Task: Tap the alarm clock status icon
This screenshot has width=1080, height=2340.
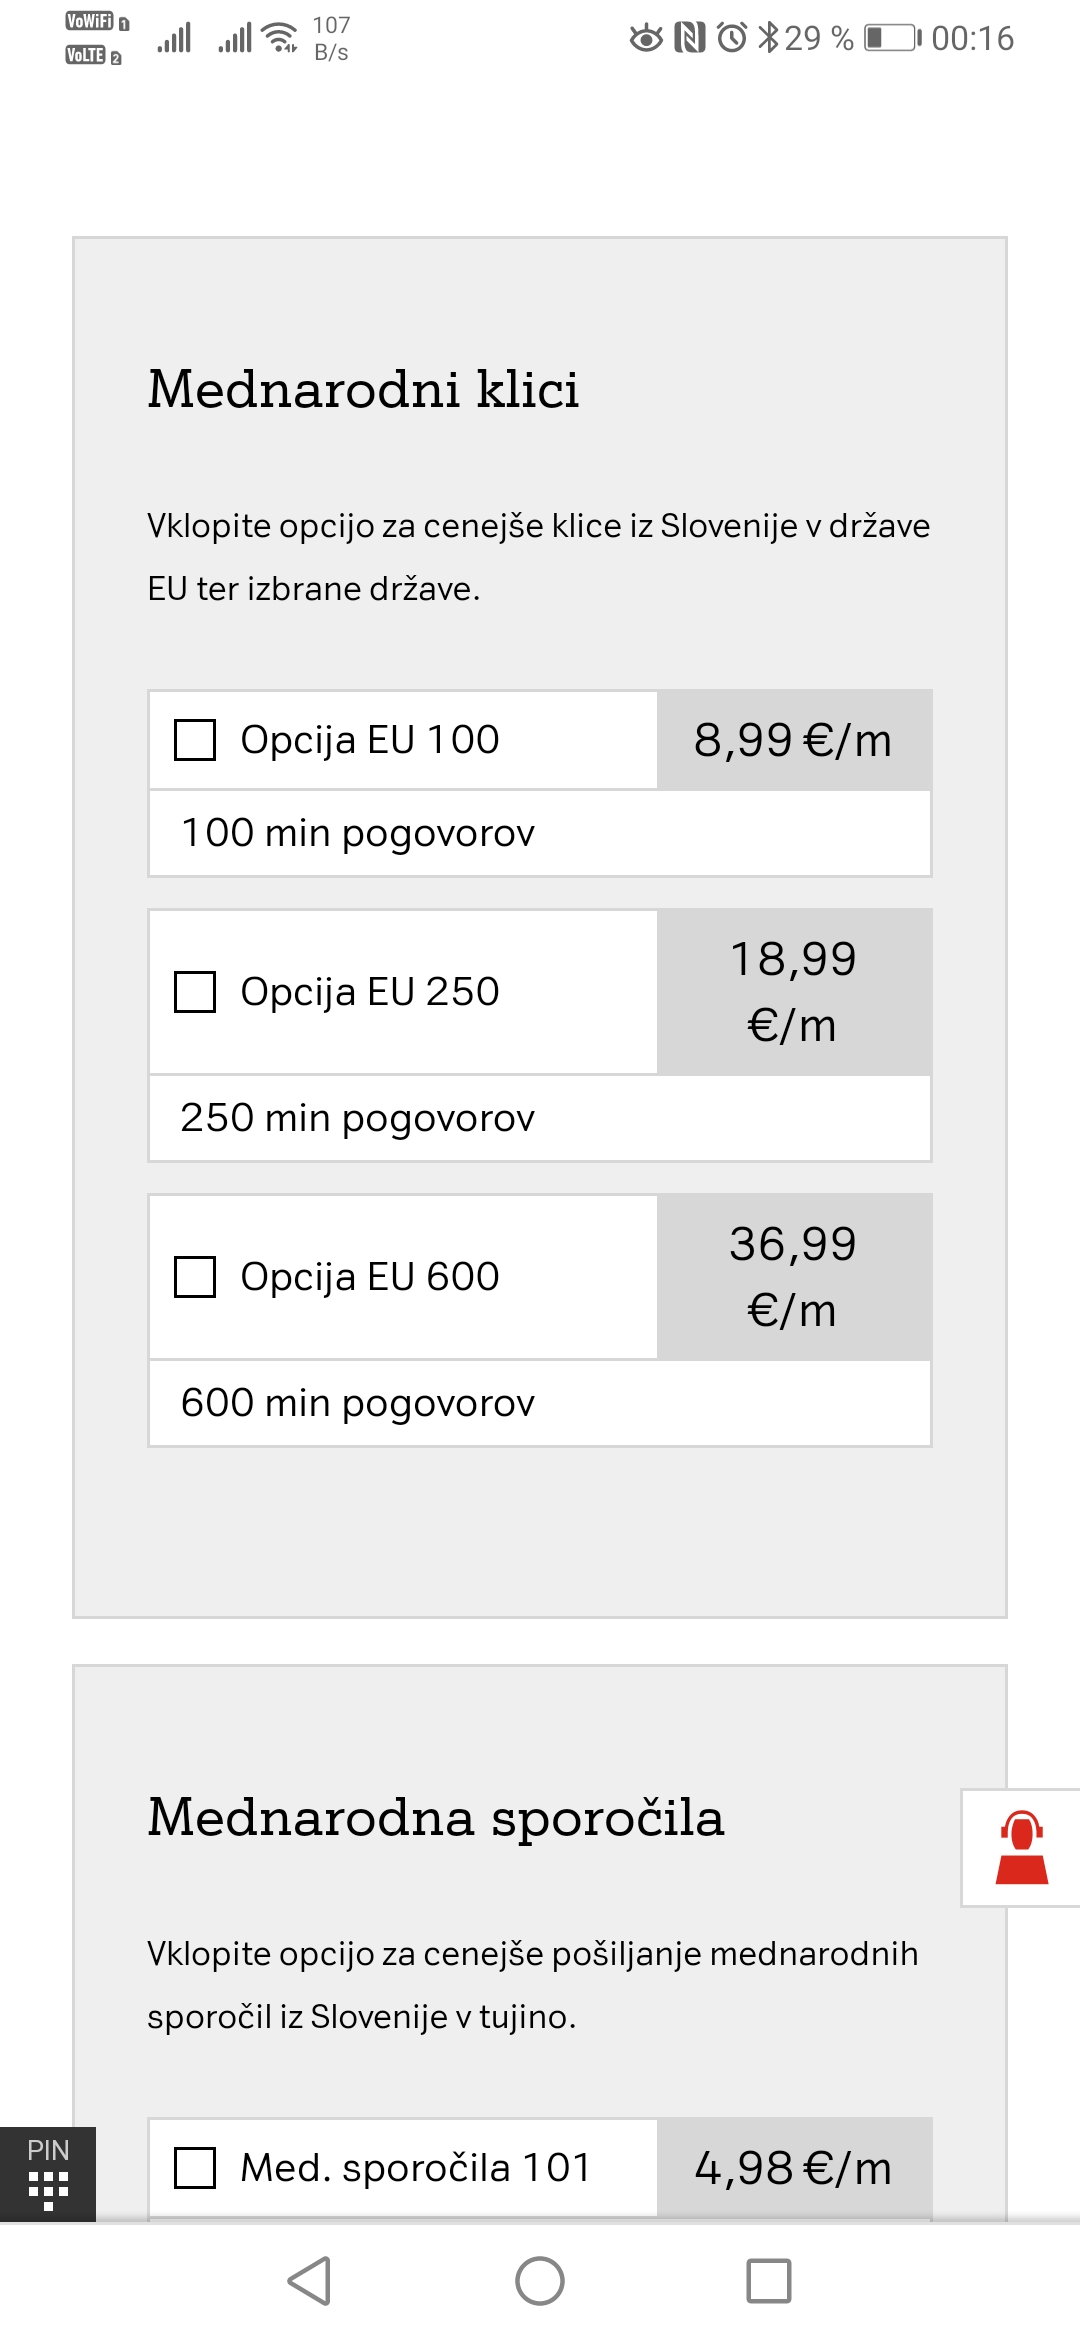Action: 732,38
